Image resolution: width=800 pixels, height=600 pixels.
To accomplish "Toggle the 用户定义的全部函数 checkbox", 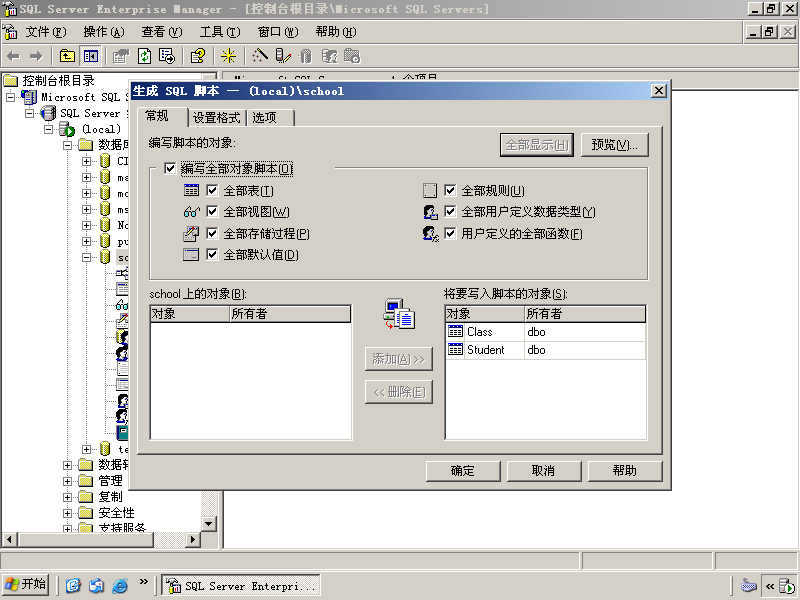I will 450,233.
